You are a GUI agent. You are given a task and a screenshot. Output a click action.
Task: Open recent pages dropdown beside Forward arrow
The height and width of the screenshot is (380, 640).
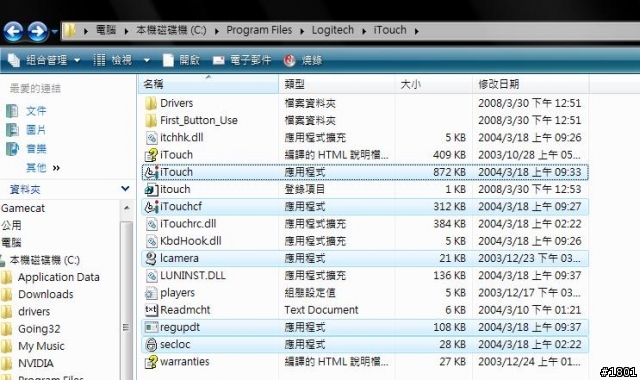pyautogui.click(x=54, y=31)
